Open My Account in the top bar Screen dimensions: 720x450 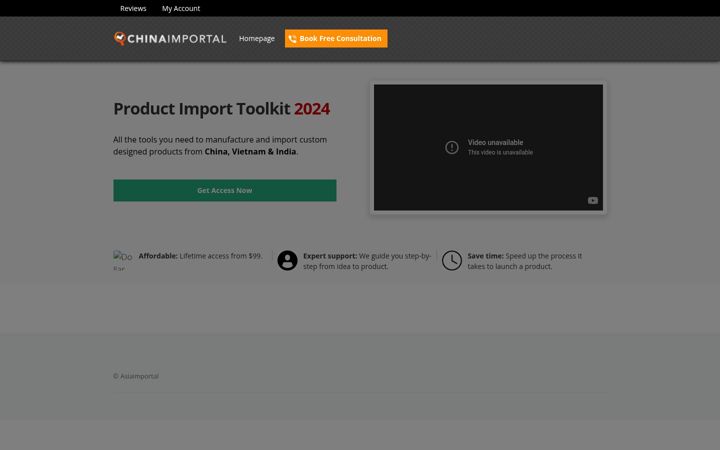click(x=181, y=8)
